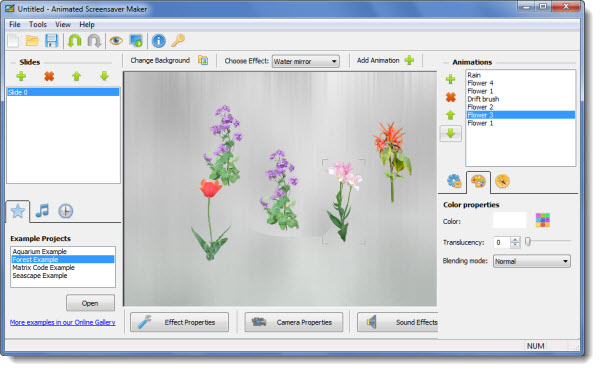Select Rain in Animations list

[x=520, y=75]
